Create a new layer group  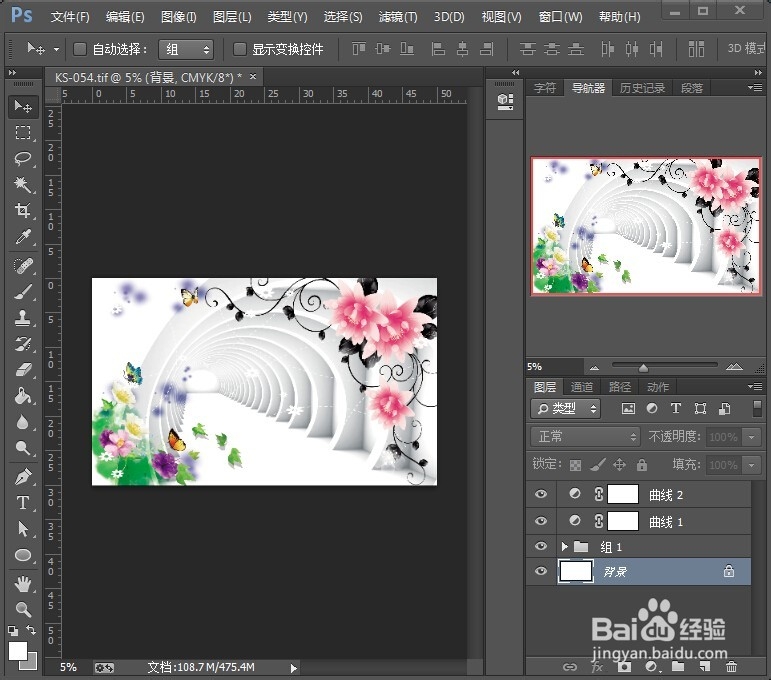tap(678, 667)
